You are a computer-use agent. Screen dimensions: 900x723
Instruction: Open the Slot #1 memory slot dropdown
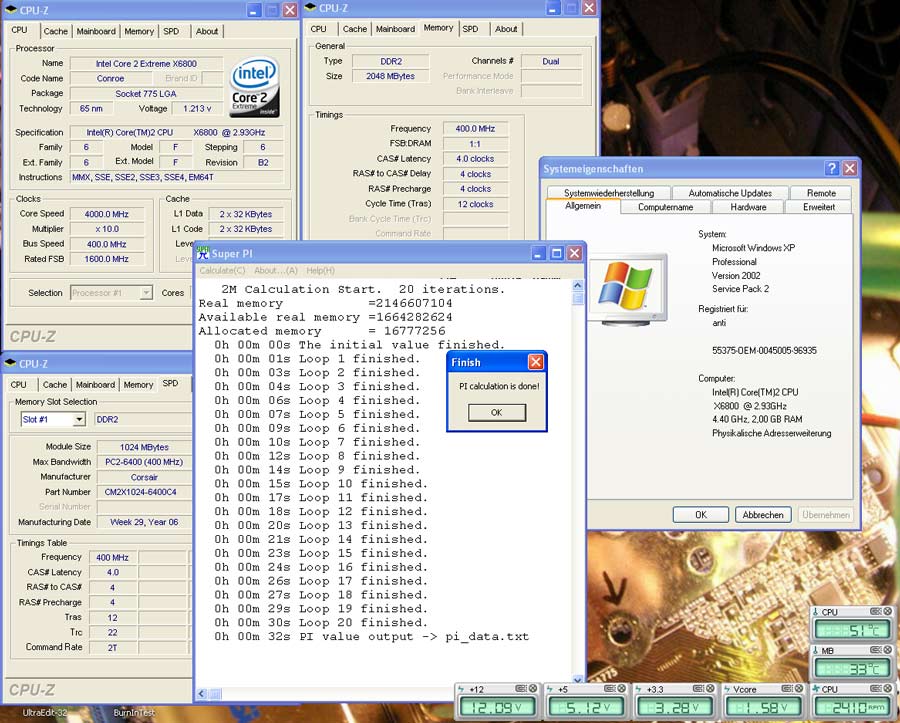click(x=79, y=419)
